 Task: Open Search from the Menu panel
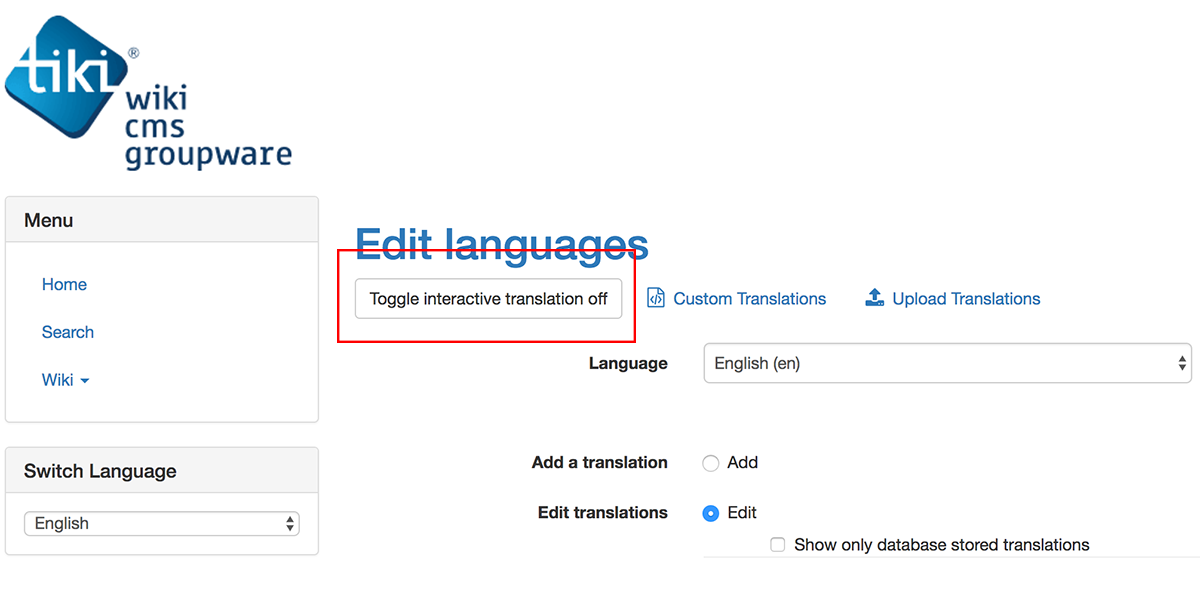pos(68,332)
